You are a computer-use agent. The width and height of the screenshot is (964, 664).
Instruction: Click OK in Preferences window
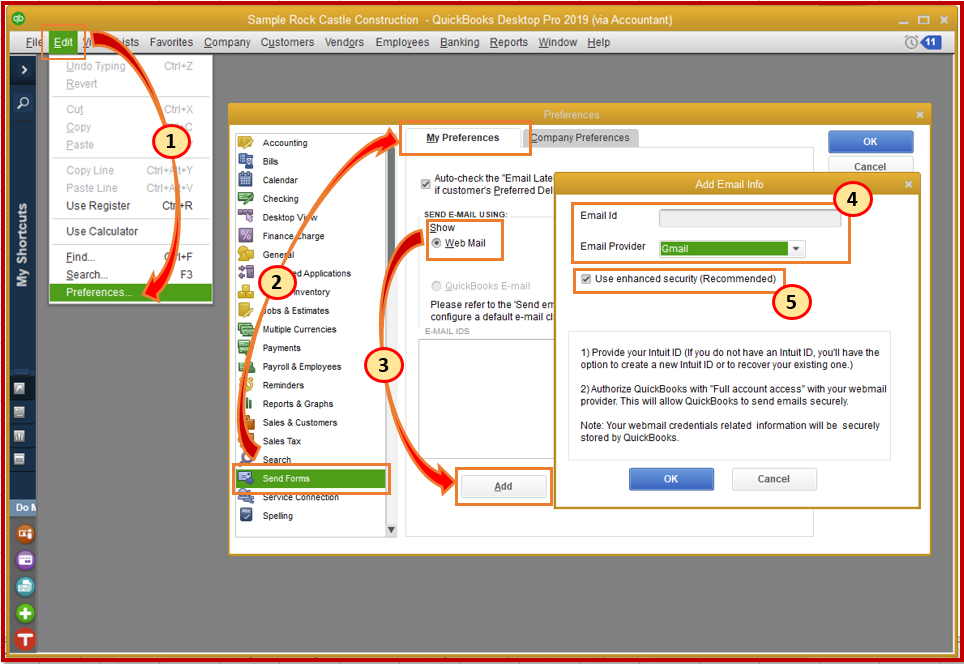(x=870, y=141)
